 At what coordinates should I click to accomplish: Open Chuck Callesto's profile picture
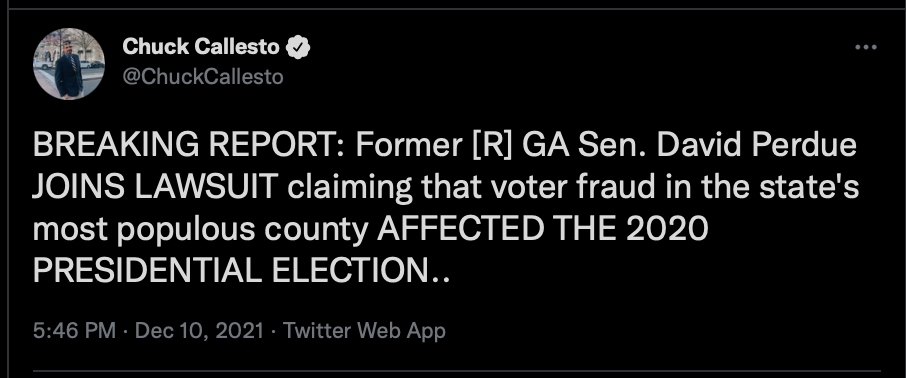click(x=69, y=64)
